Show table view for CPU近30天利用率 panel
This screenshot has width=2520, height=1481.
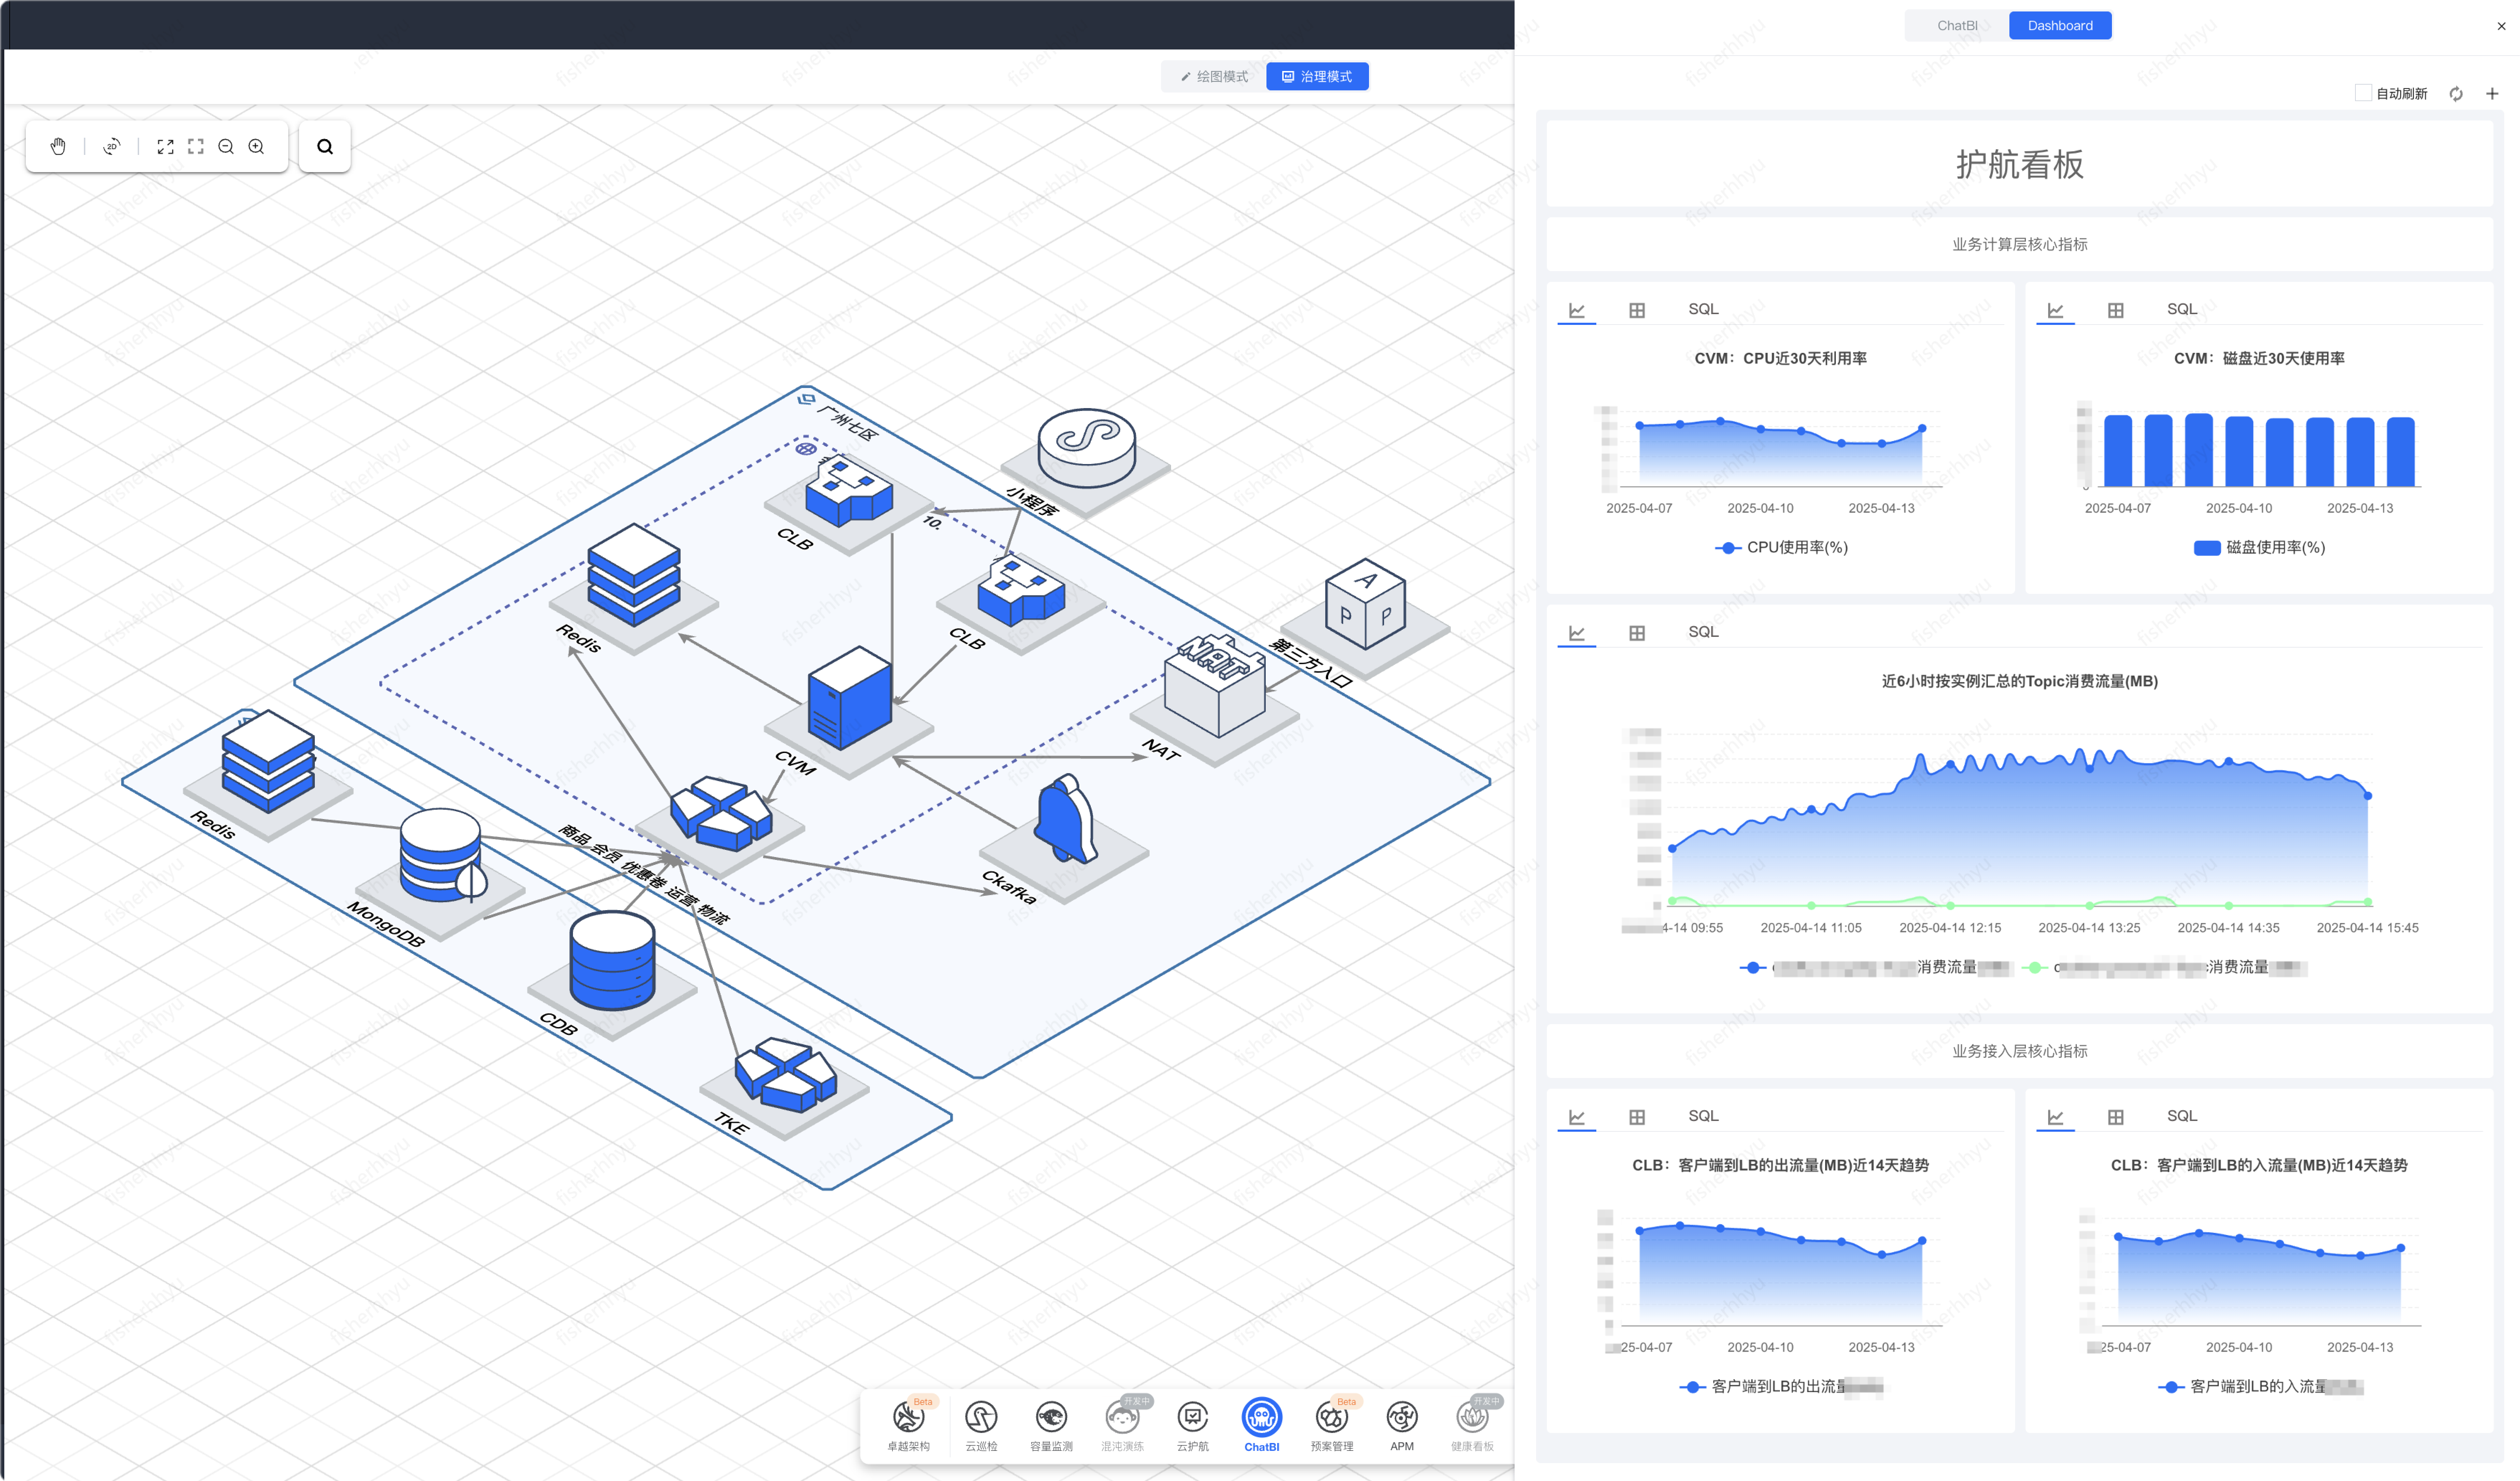point(1637,311)
